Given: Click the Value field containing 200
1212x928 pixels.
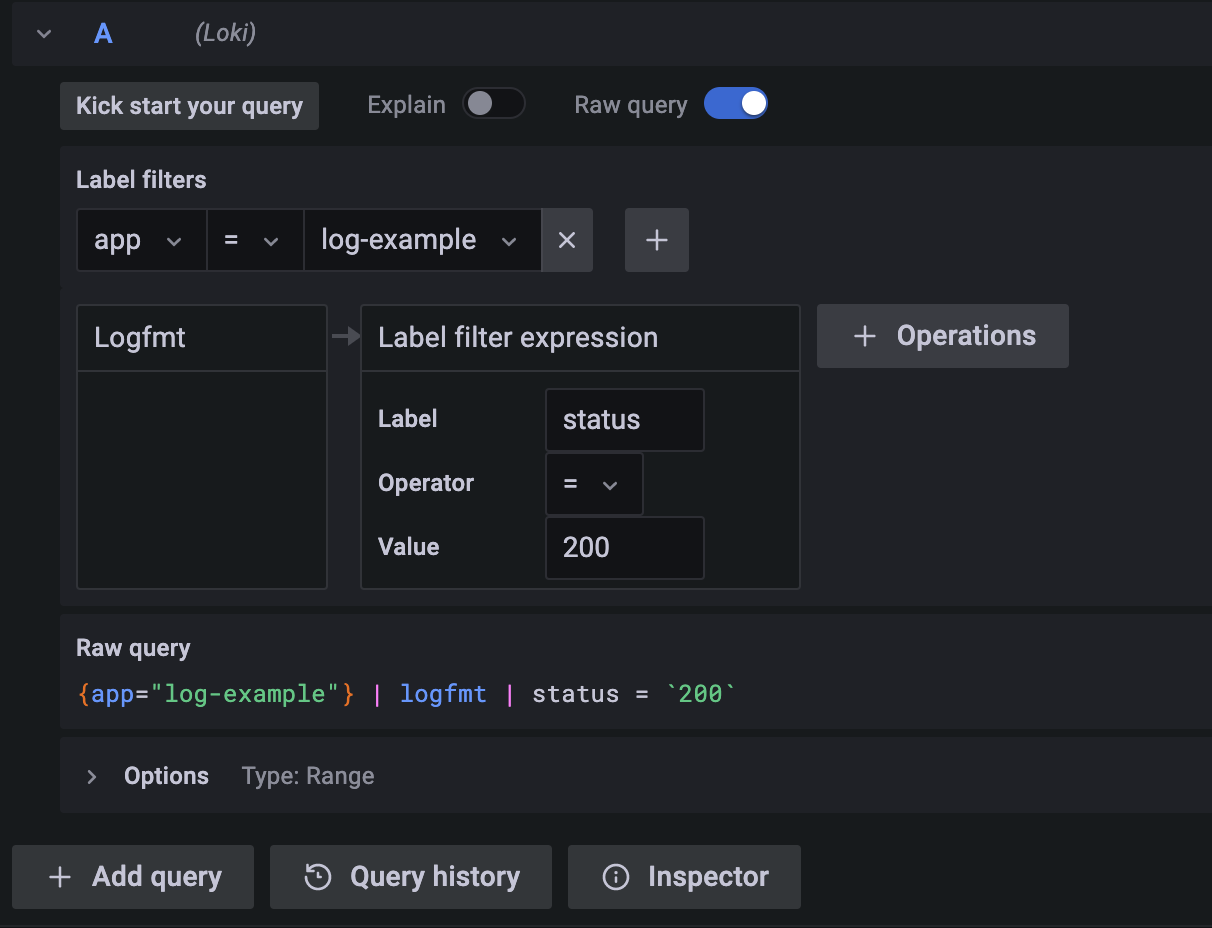Looking at the screenshot, I should point(624,548).
